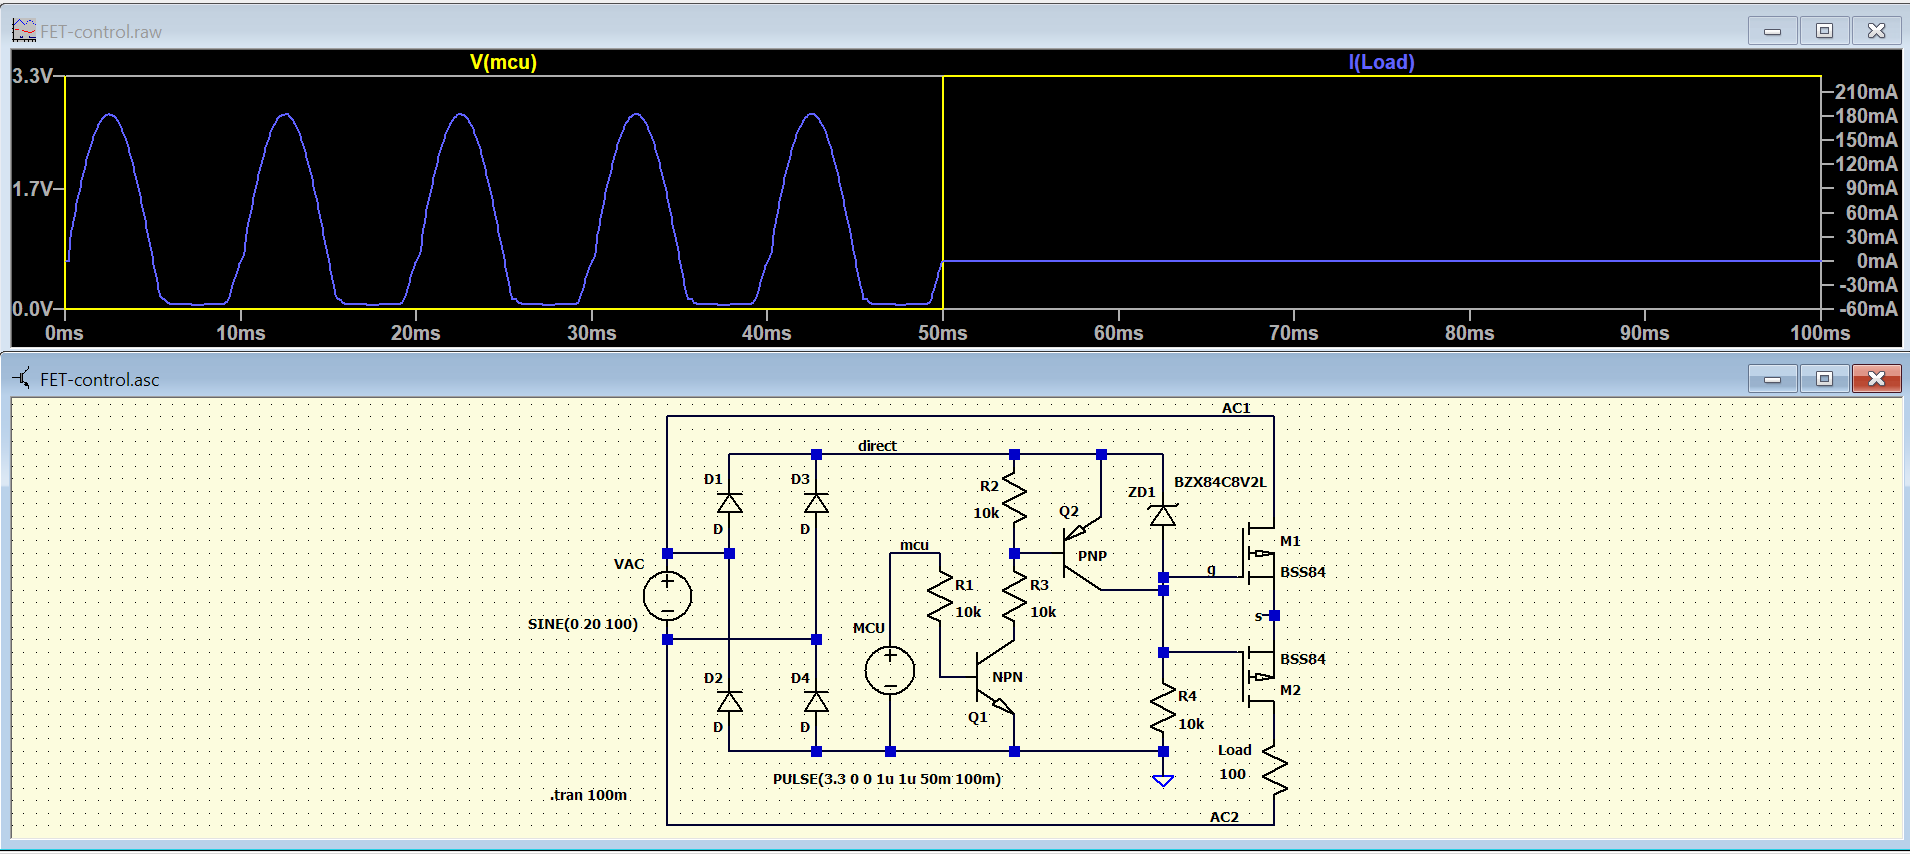Screen dimensions: 1910x854
Task: Select MOSFET M2 symbol
Action: point(1260,677)
